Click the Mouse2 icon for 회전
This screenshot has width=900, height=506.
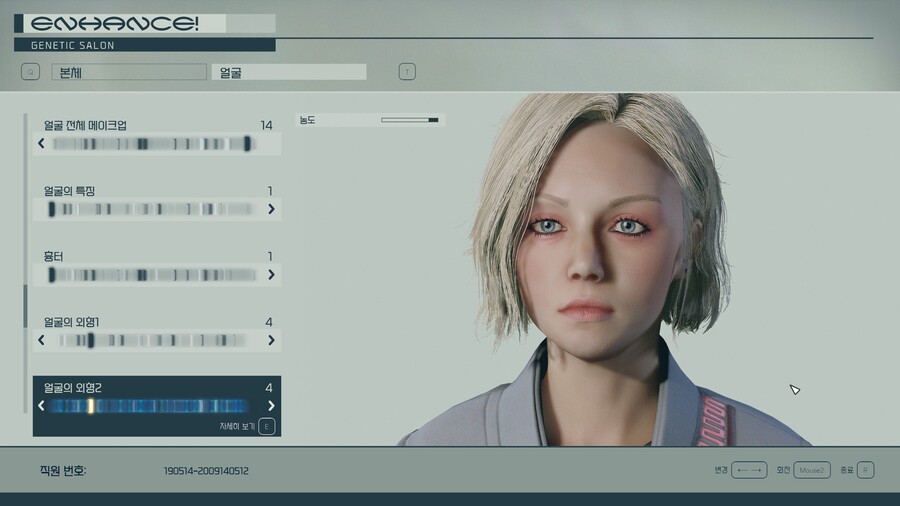tap(812, 470)
